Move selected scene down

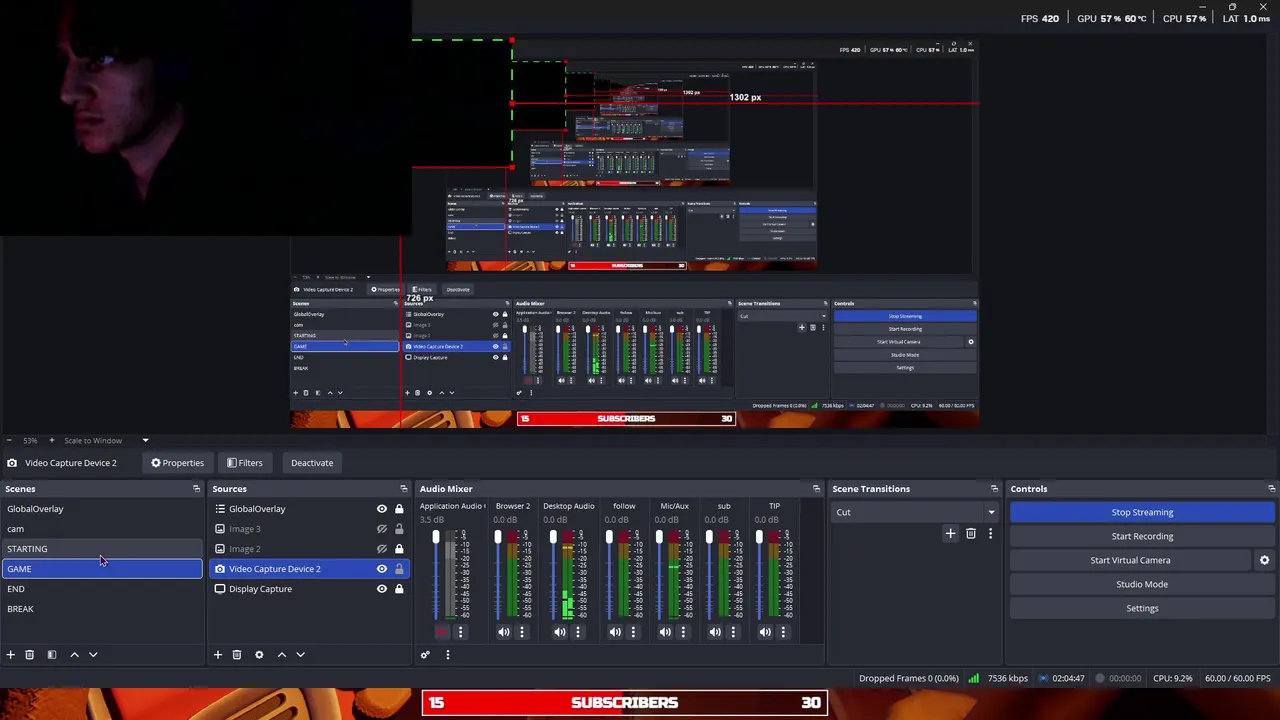93,654
